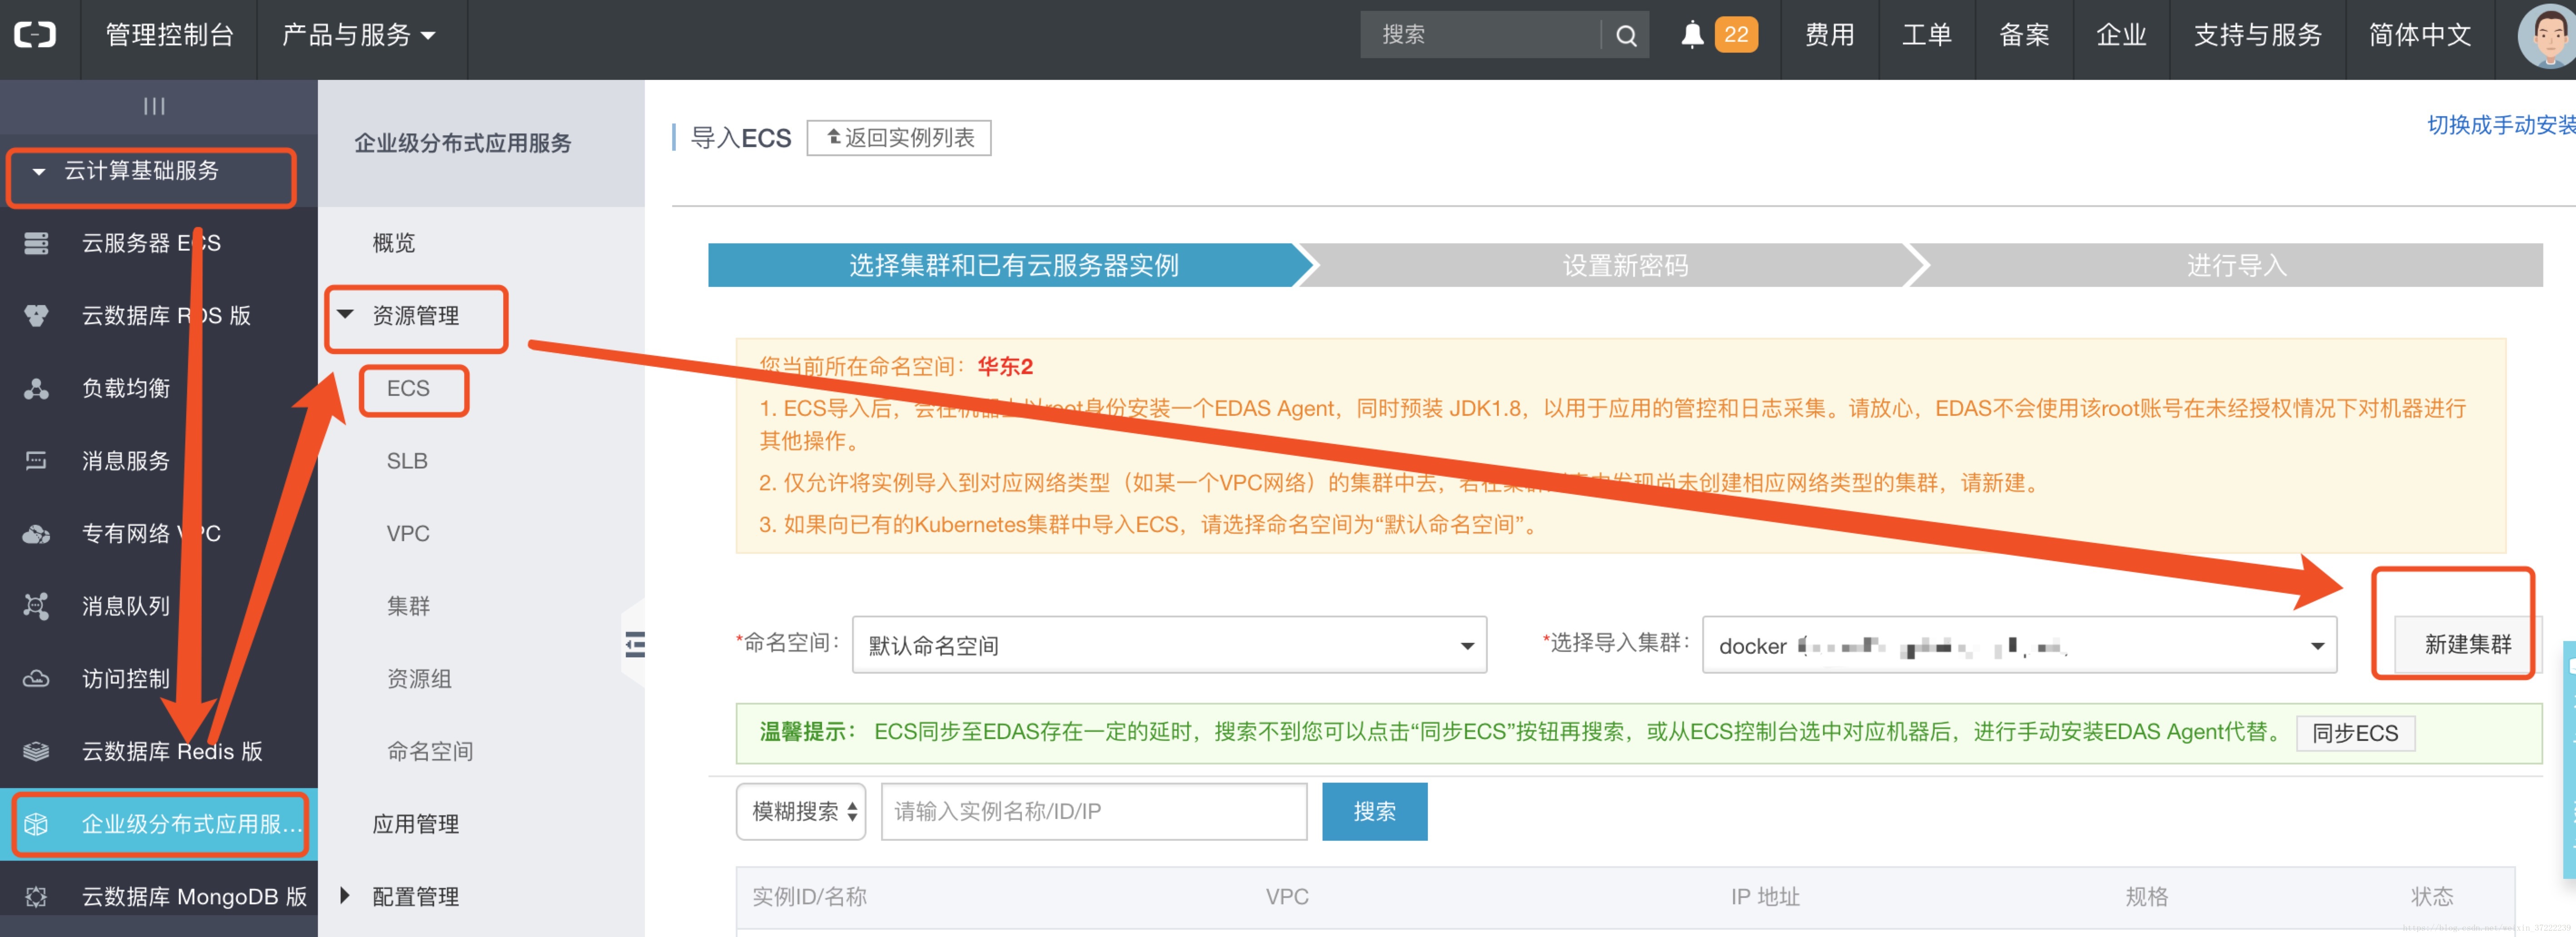Open the 费用 menu
The width and height of the screenshot is (2576, 937).
[x=1829, y=35]
